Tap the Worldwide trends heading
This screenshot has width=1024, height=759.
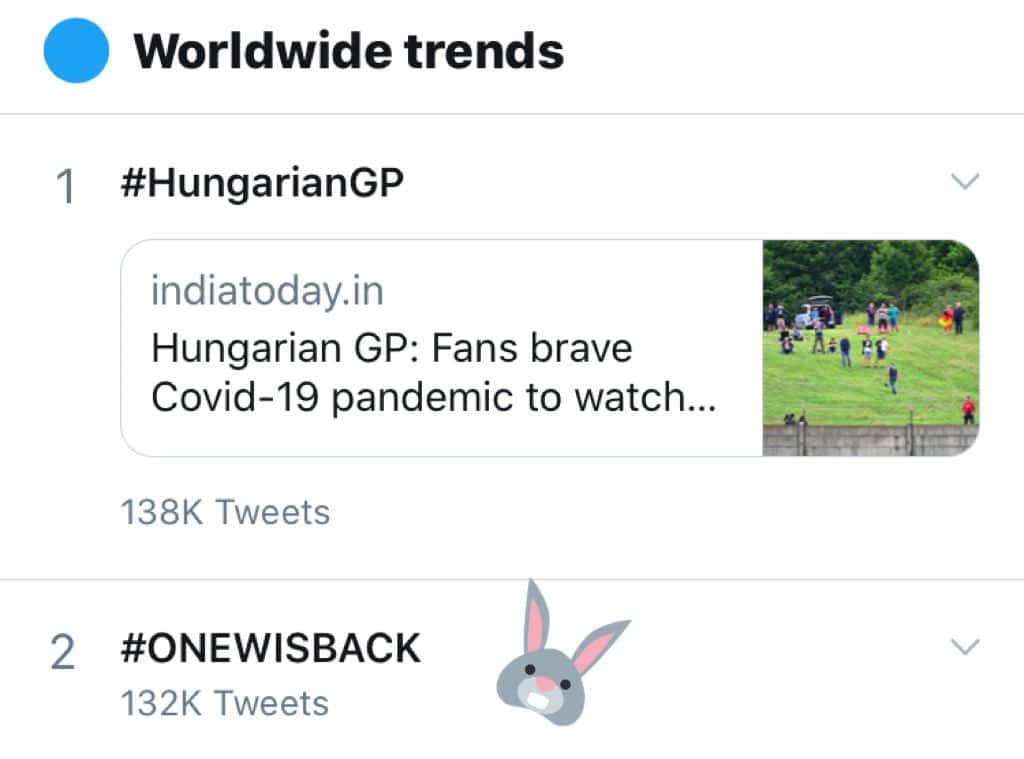(349, 51)
